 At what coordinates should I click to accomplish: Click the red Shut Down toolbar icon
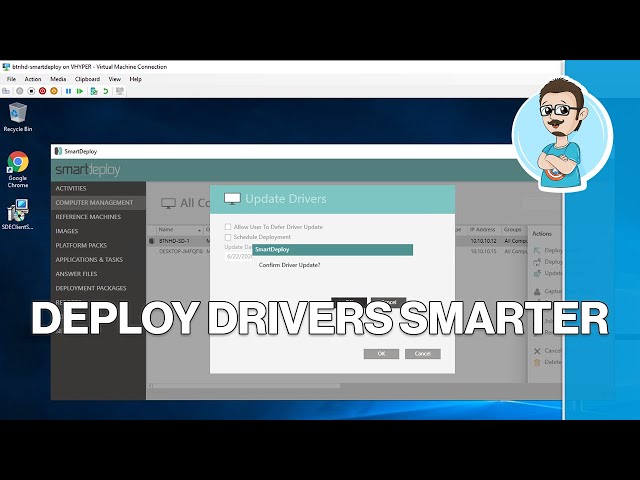tap(42, 91)
